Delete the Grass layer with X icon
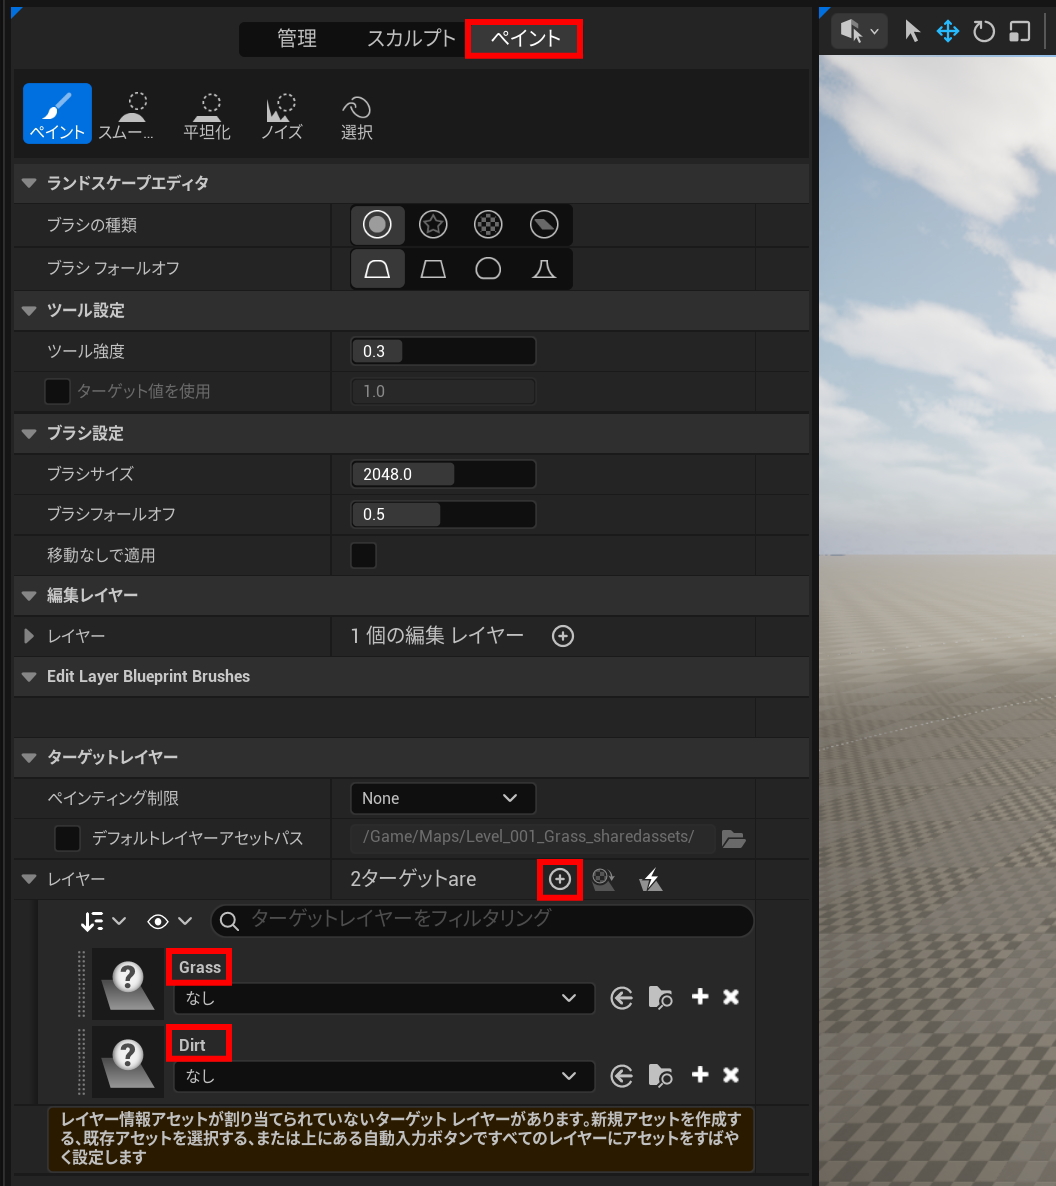The height and width of the screenshot is (1186, 1056). coord(731,997)
